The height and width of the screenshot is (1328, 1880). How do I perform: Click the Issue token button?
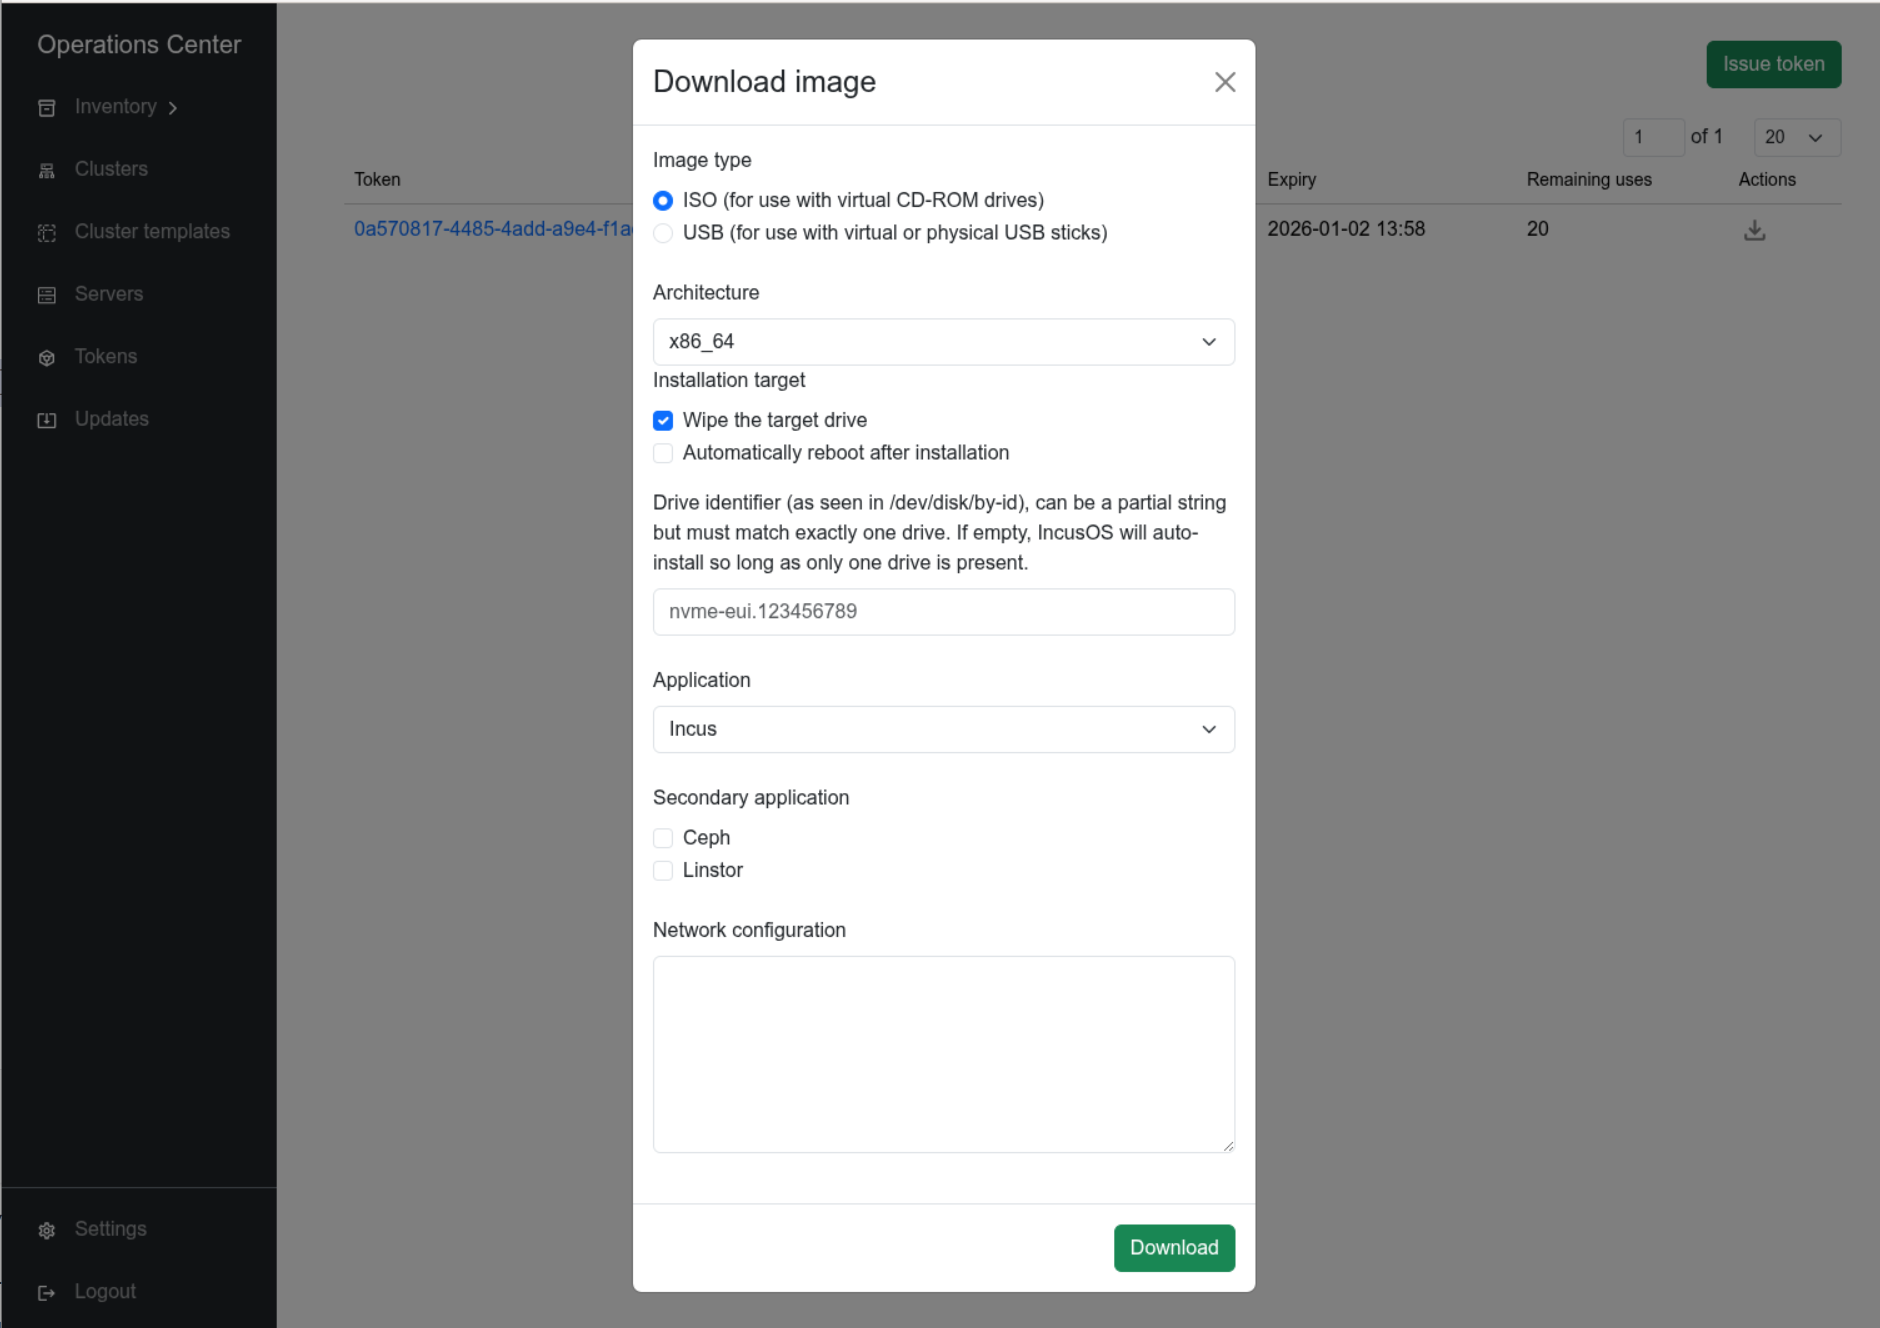(1773, 64)
